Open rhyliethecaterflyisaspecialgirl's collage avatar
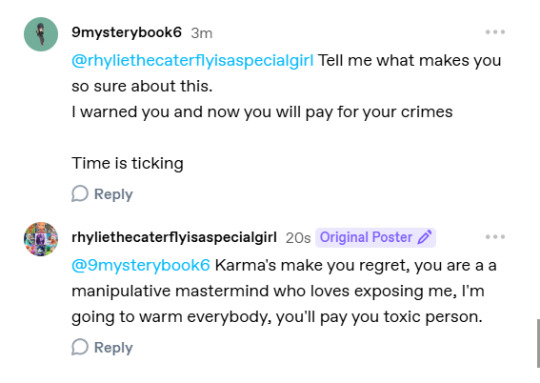 pos(41,239)
